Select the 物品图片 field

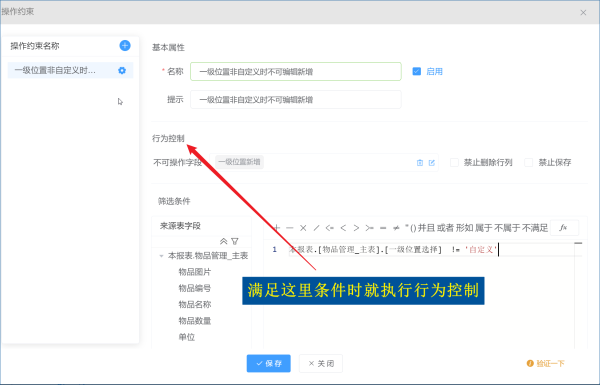tap(195, 272)
